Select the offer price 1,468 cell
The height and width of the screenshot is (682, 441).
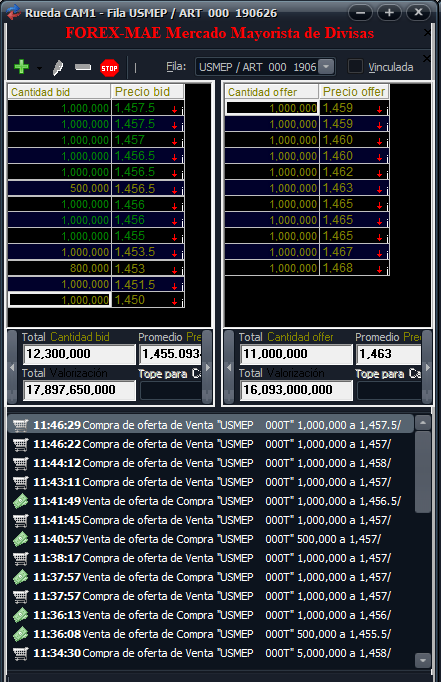click(x=354, y=268)
